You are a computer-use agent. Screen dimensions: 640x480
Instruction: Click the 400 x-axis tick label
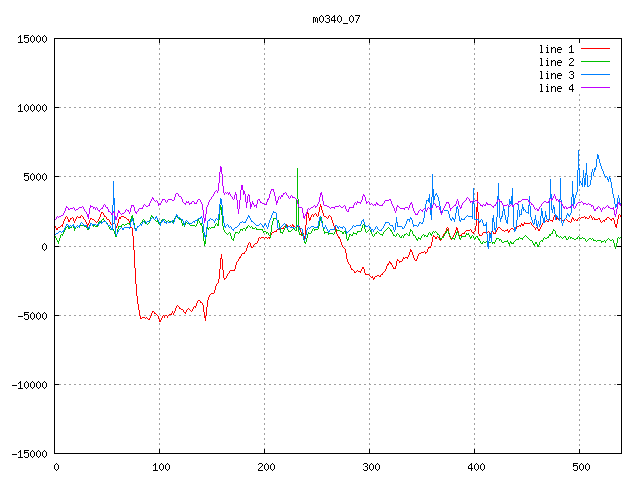click(x=474, y=467)
